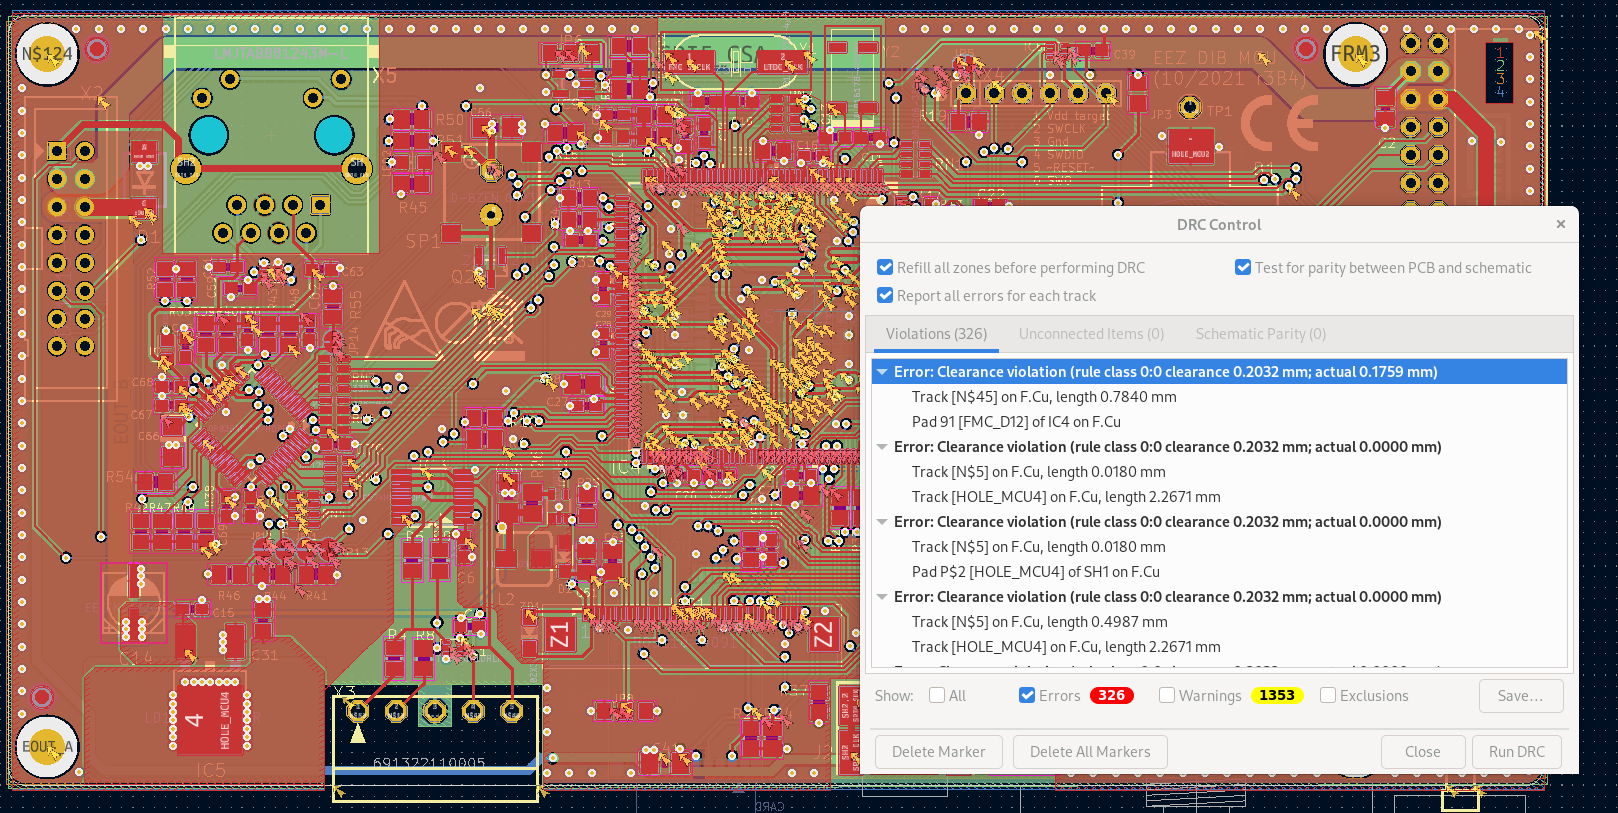
Task: Select the Z2 component footprint
Action: [822, 634]
